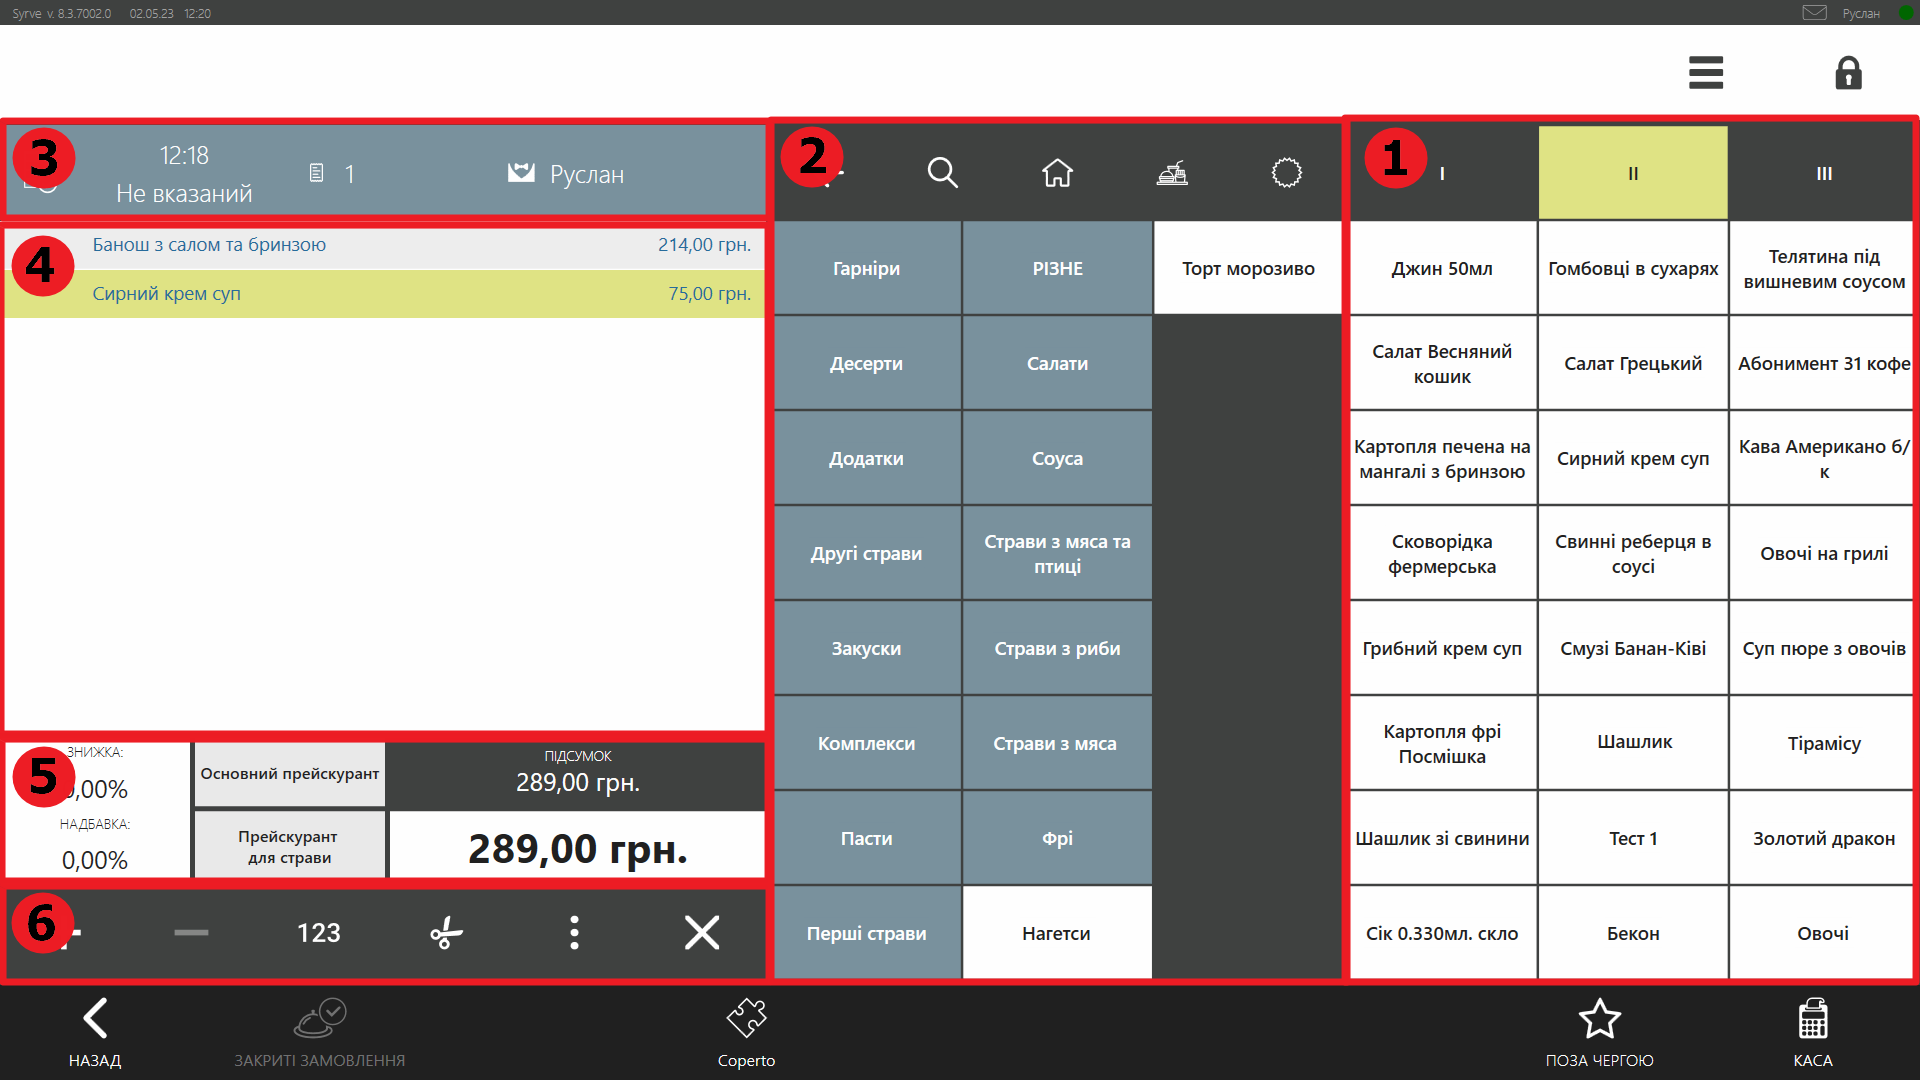Go to the menu home icon

[1057, 173]
